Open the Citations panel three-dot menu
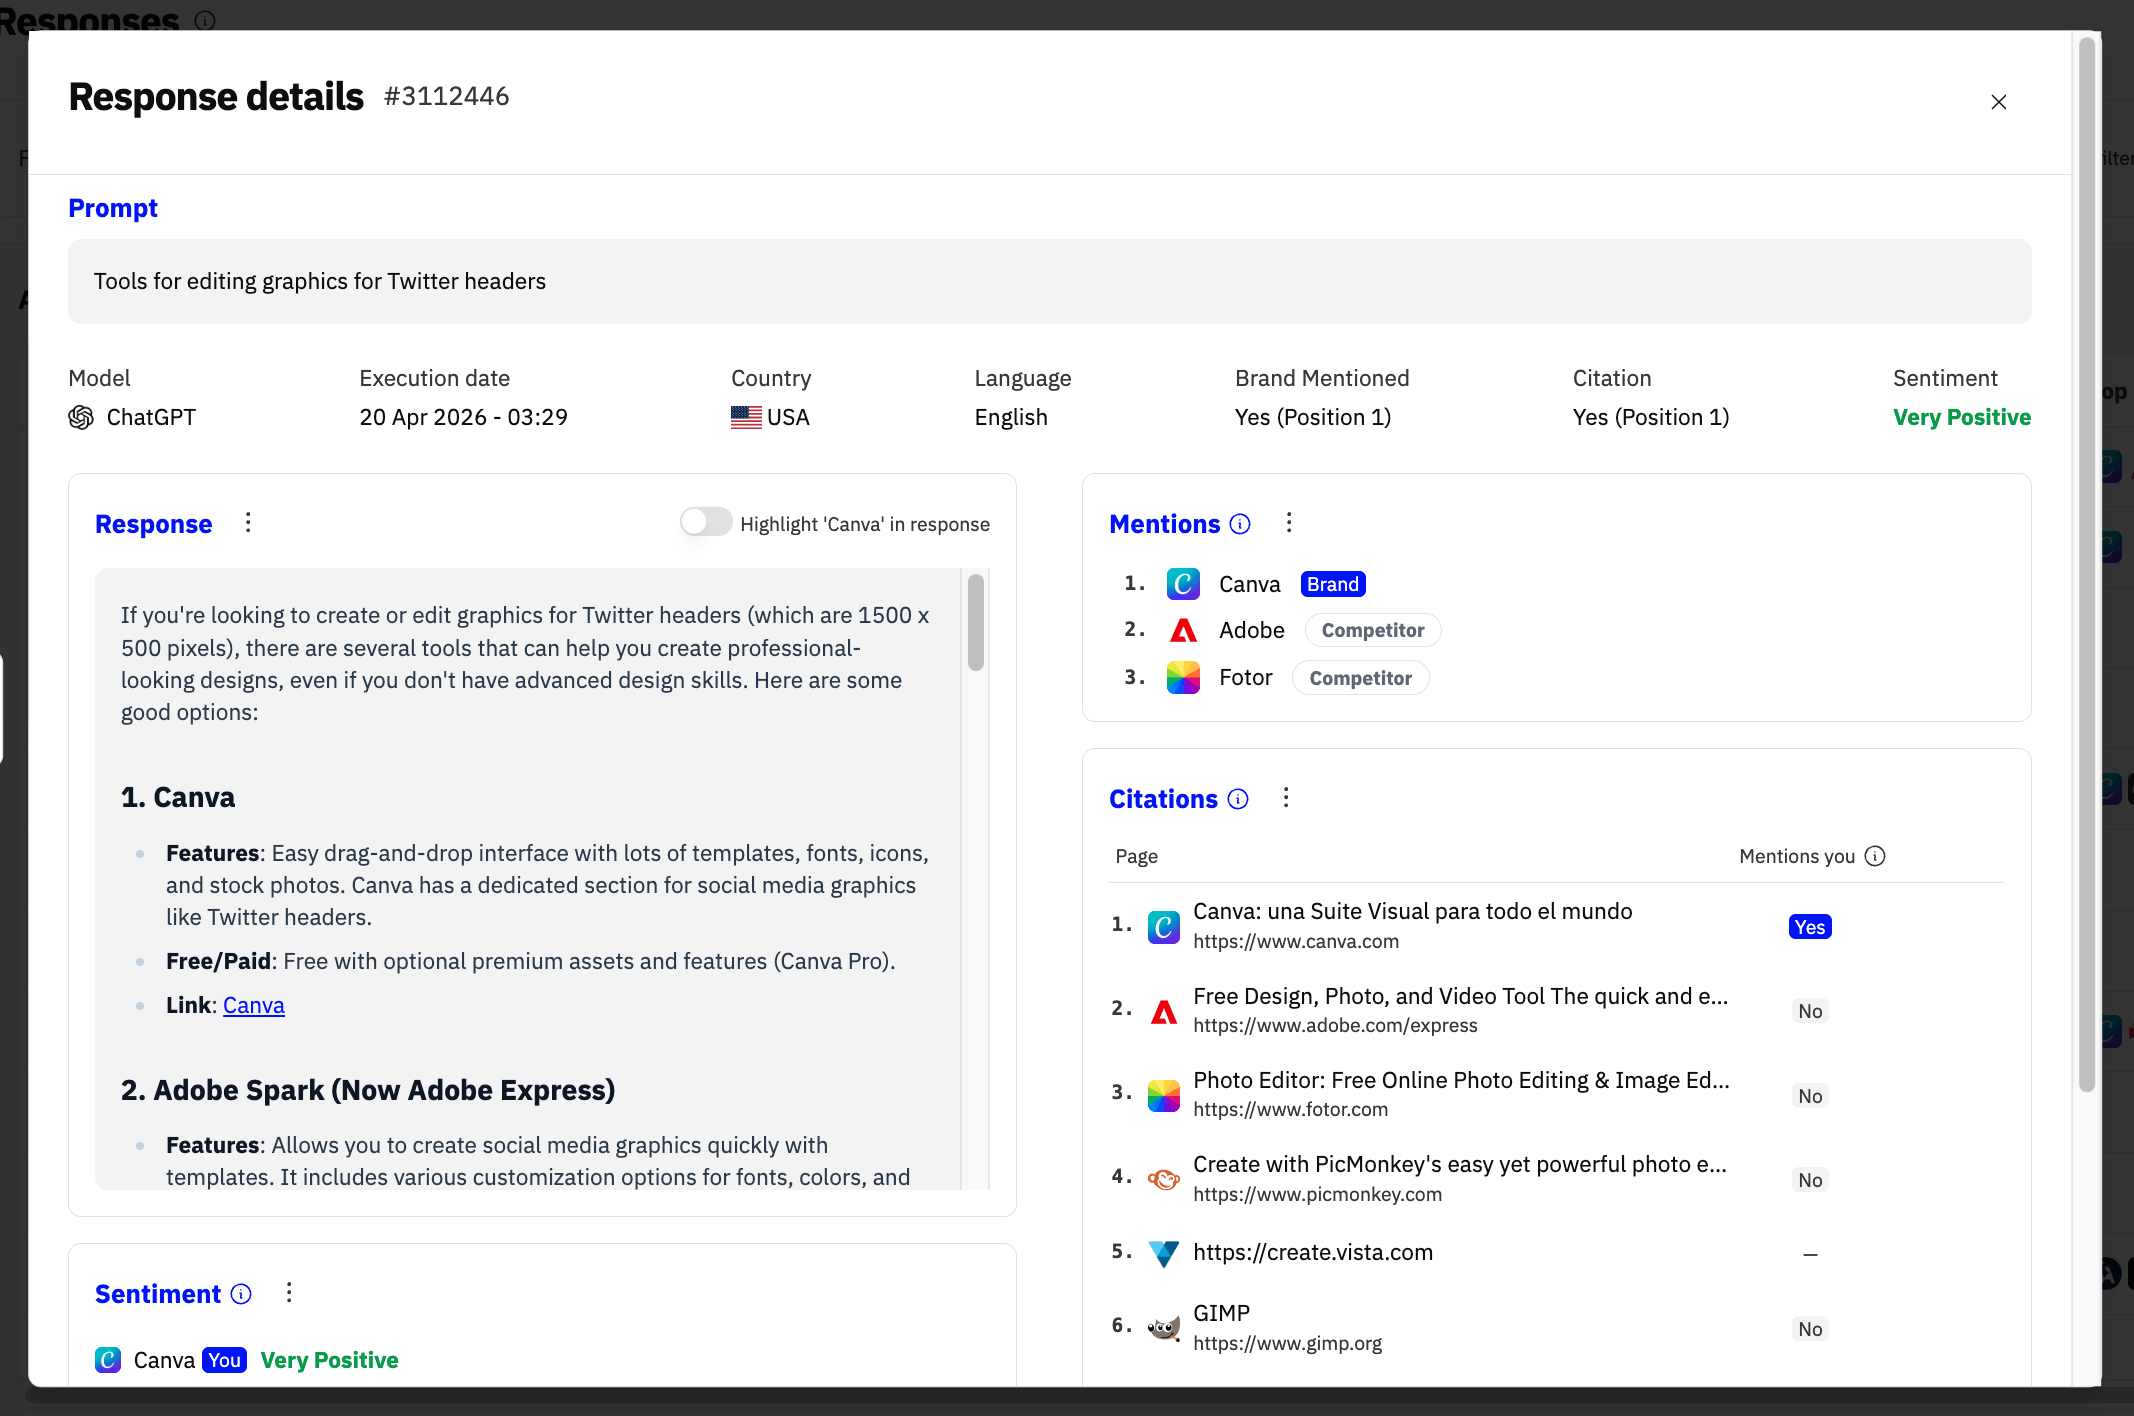This screenshot has height=1416, width=2134. coord(1286,798)
